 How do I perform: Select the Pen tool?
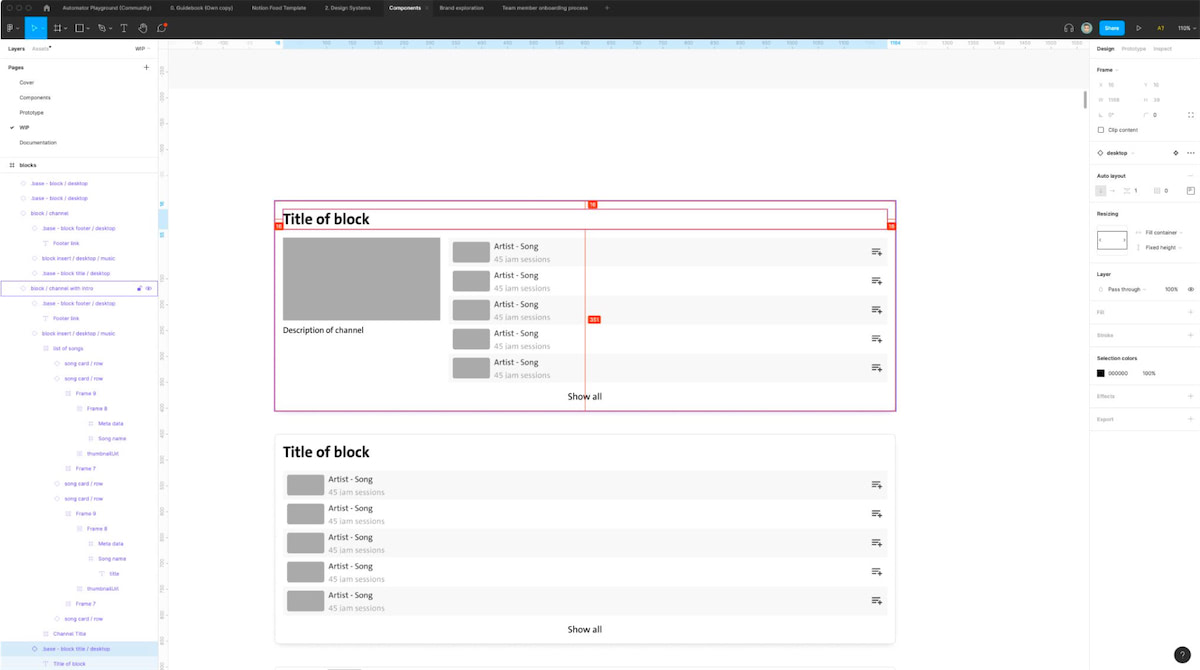[x=103, y=28]
